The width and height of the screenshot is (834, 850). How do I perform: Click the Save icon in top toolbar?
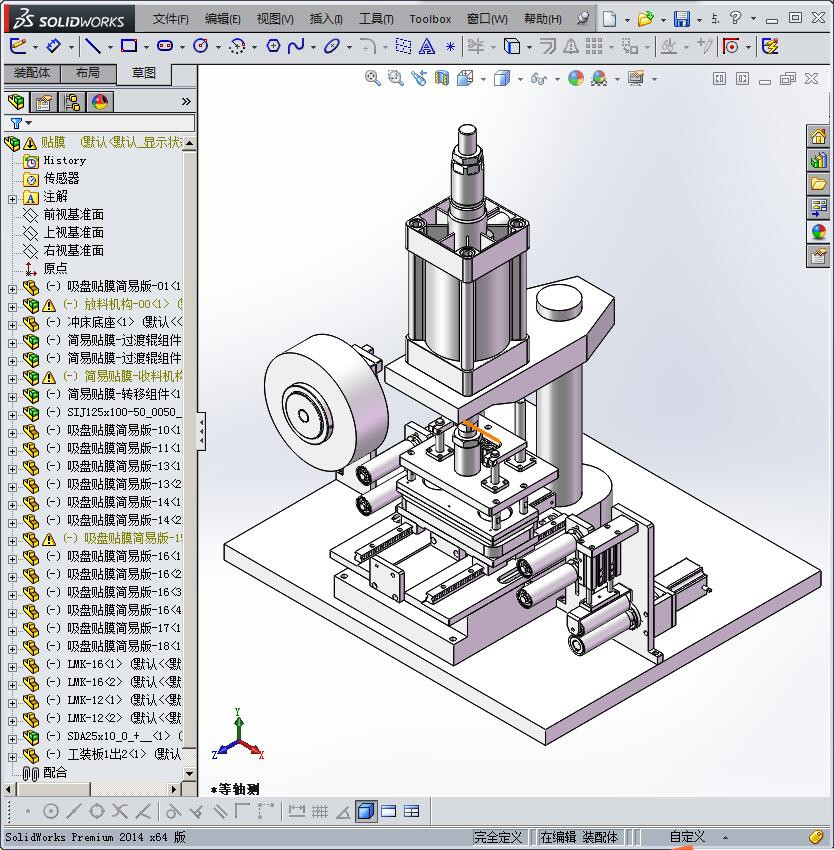coord(681,19)
